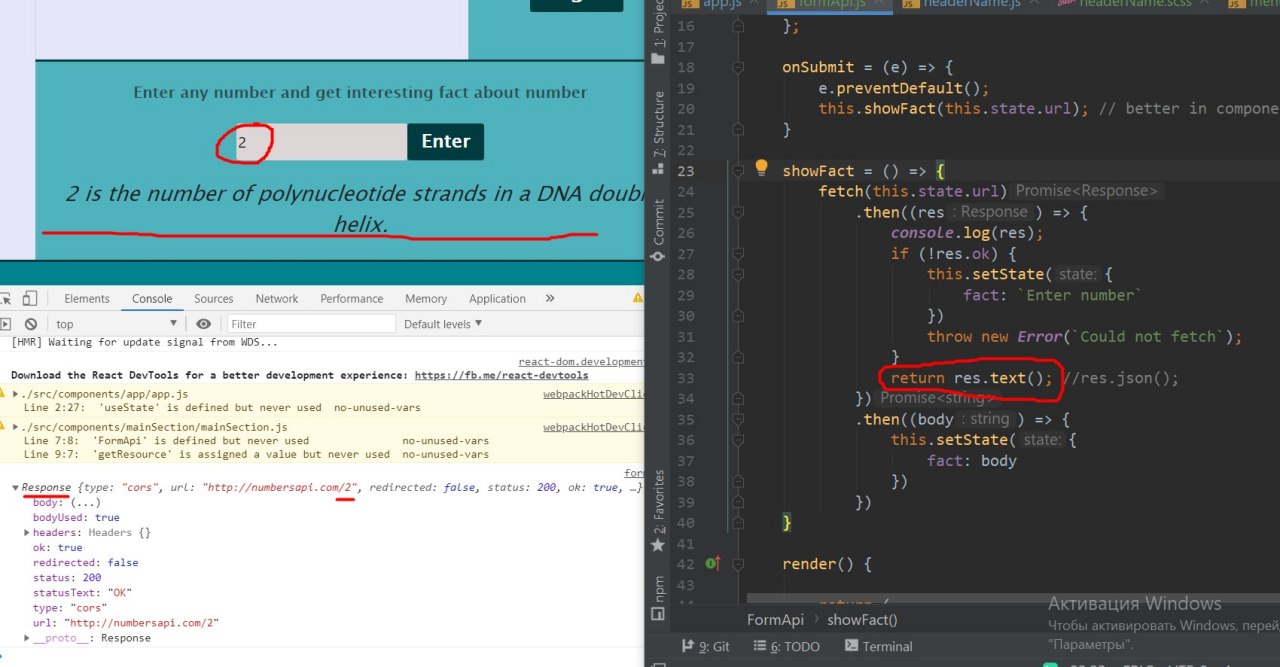The image size is (1280, 667).
Task: Focus the number input field containing 2
Action: (x=320, y=142)
